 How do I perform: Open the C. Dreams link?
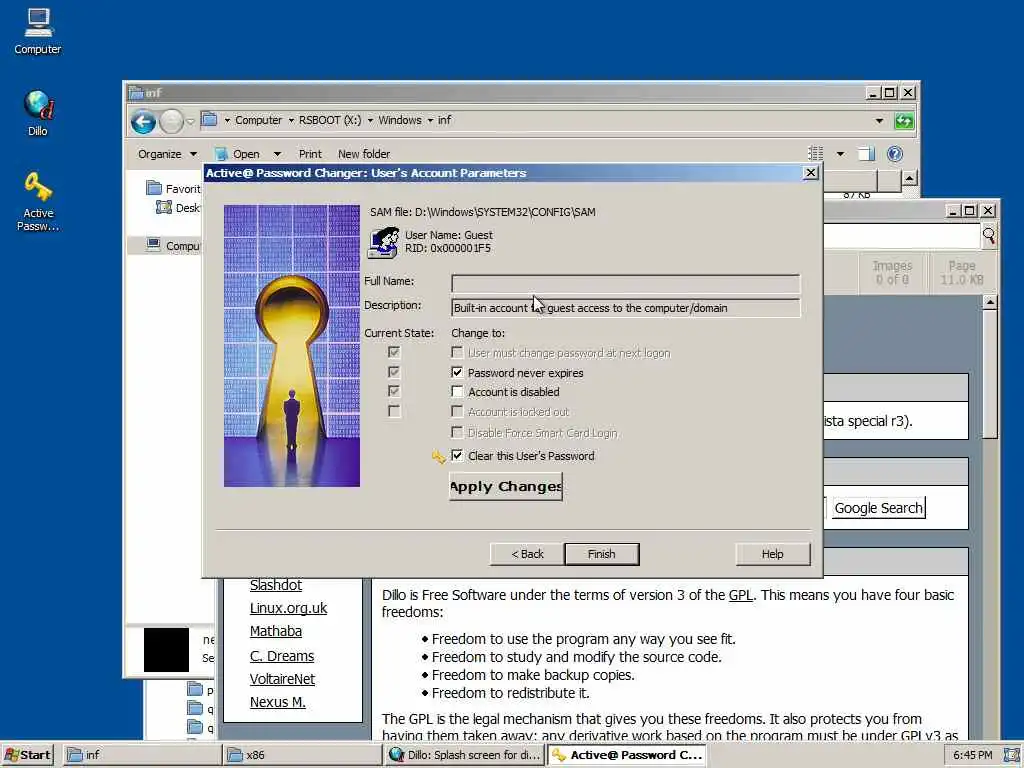pyautogui.click(x=281, y=656)
